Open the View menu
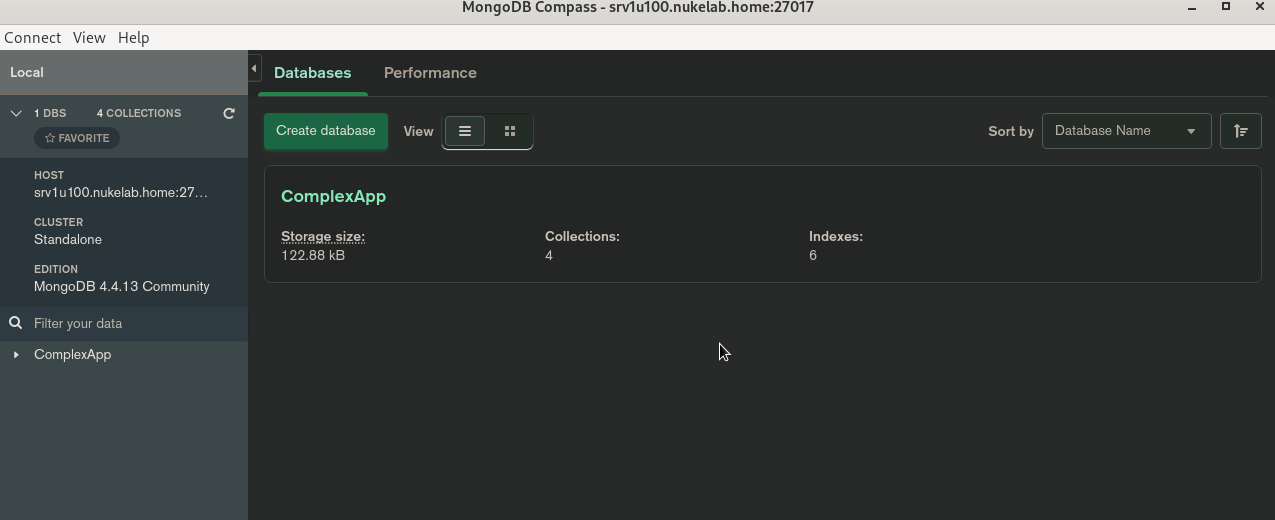The width and height of the screenshot is (1275, 520). tap(89, 37)
